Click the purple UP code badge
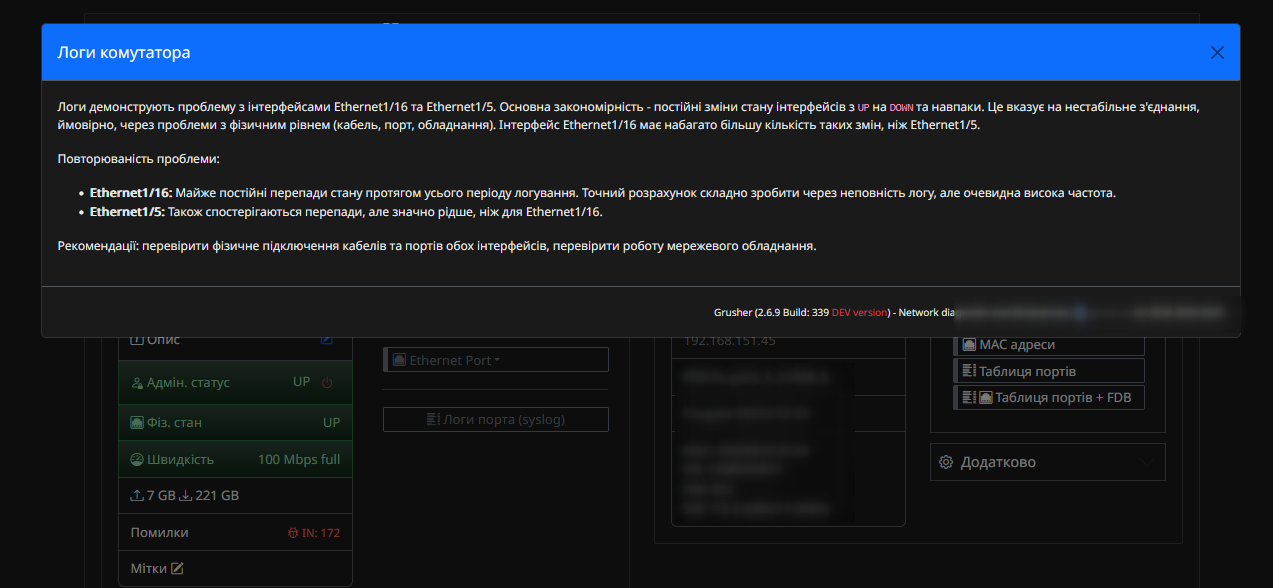 (x=864, y=106)
